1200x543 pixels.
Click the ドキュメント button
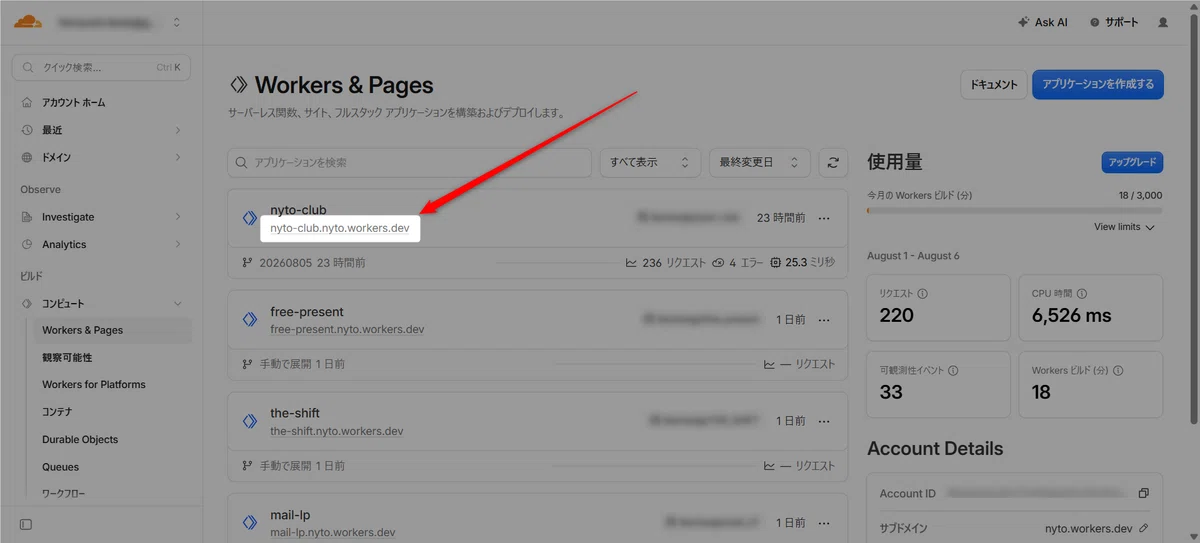click(994, 84)
